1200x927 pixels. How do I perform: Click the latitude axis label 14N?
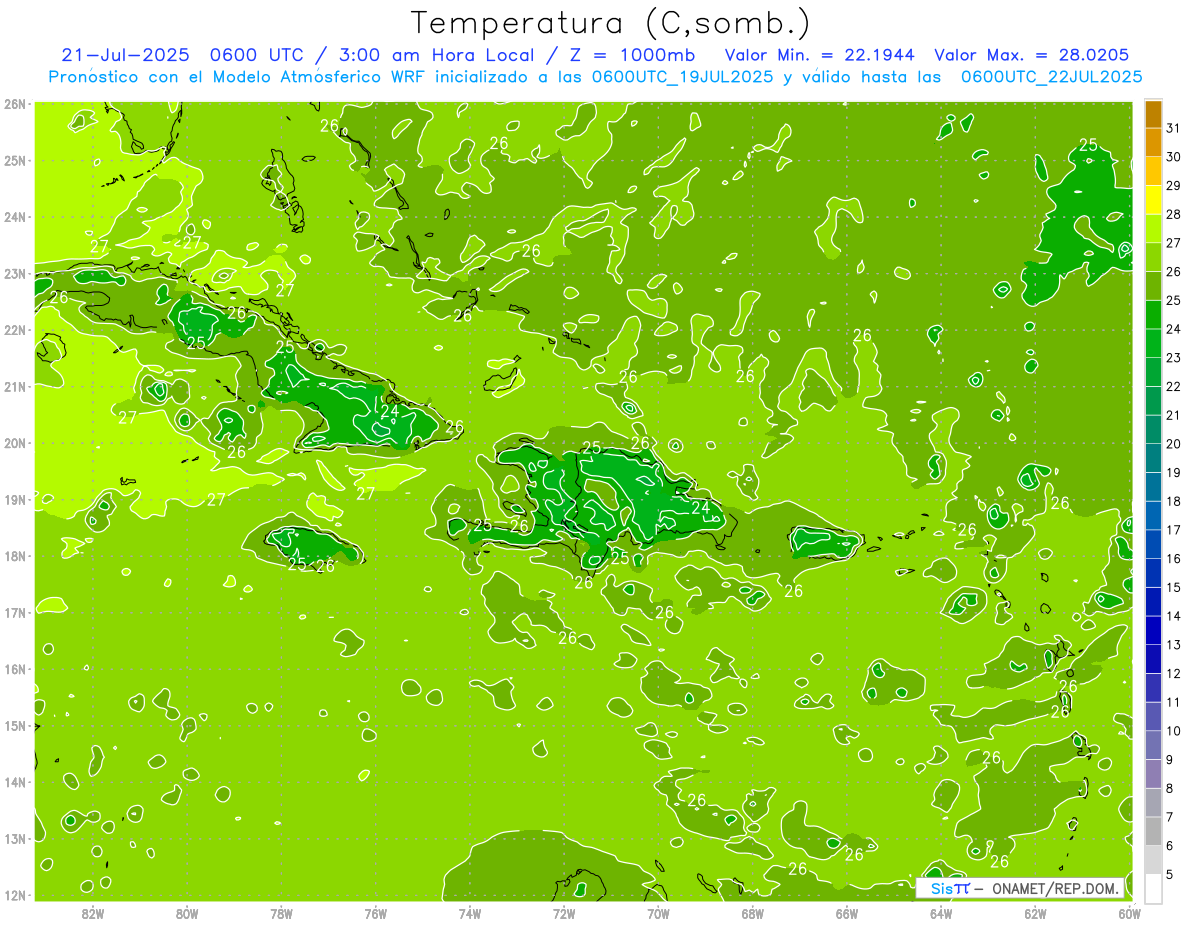pyautogui.click(x=14, y=782)
